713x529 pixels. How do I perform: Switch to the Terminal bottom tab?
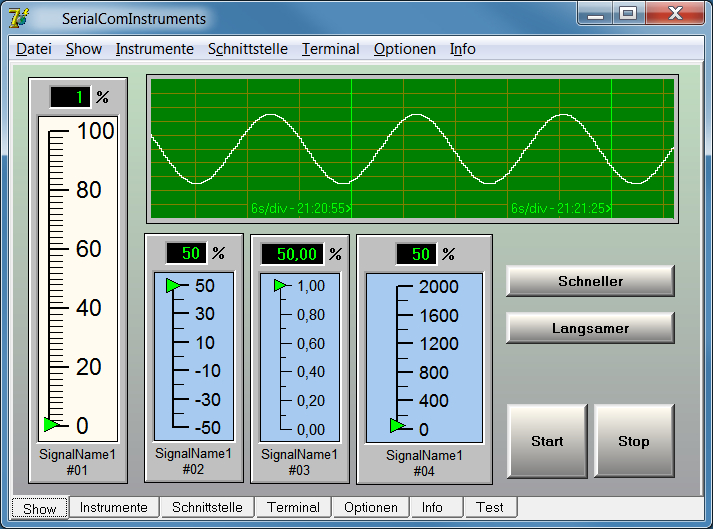click(293, 507)
